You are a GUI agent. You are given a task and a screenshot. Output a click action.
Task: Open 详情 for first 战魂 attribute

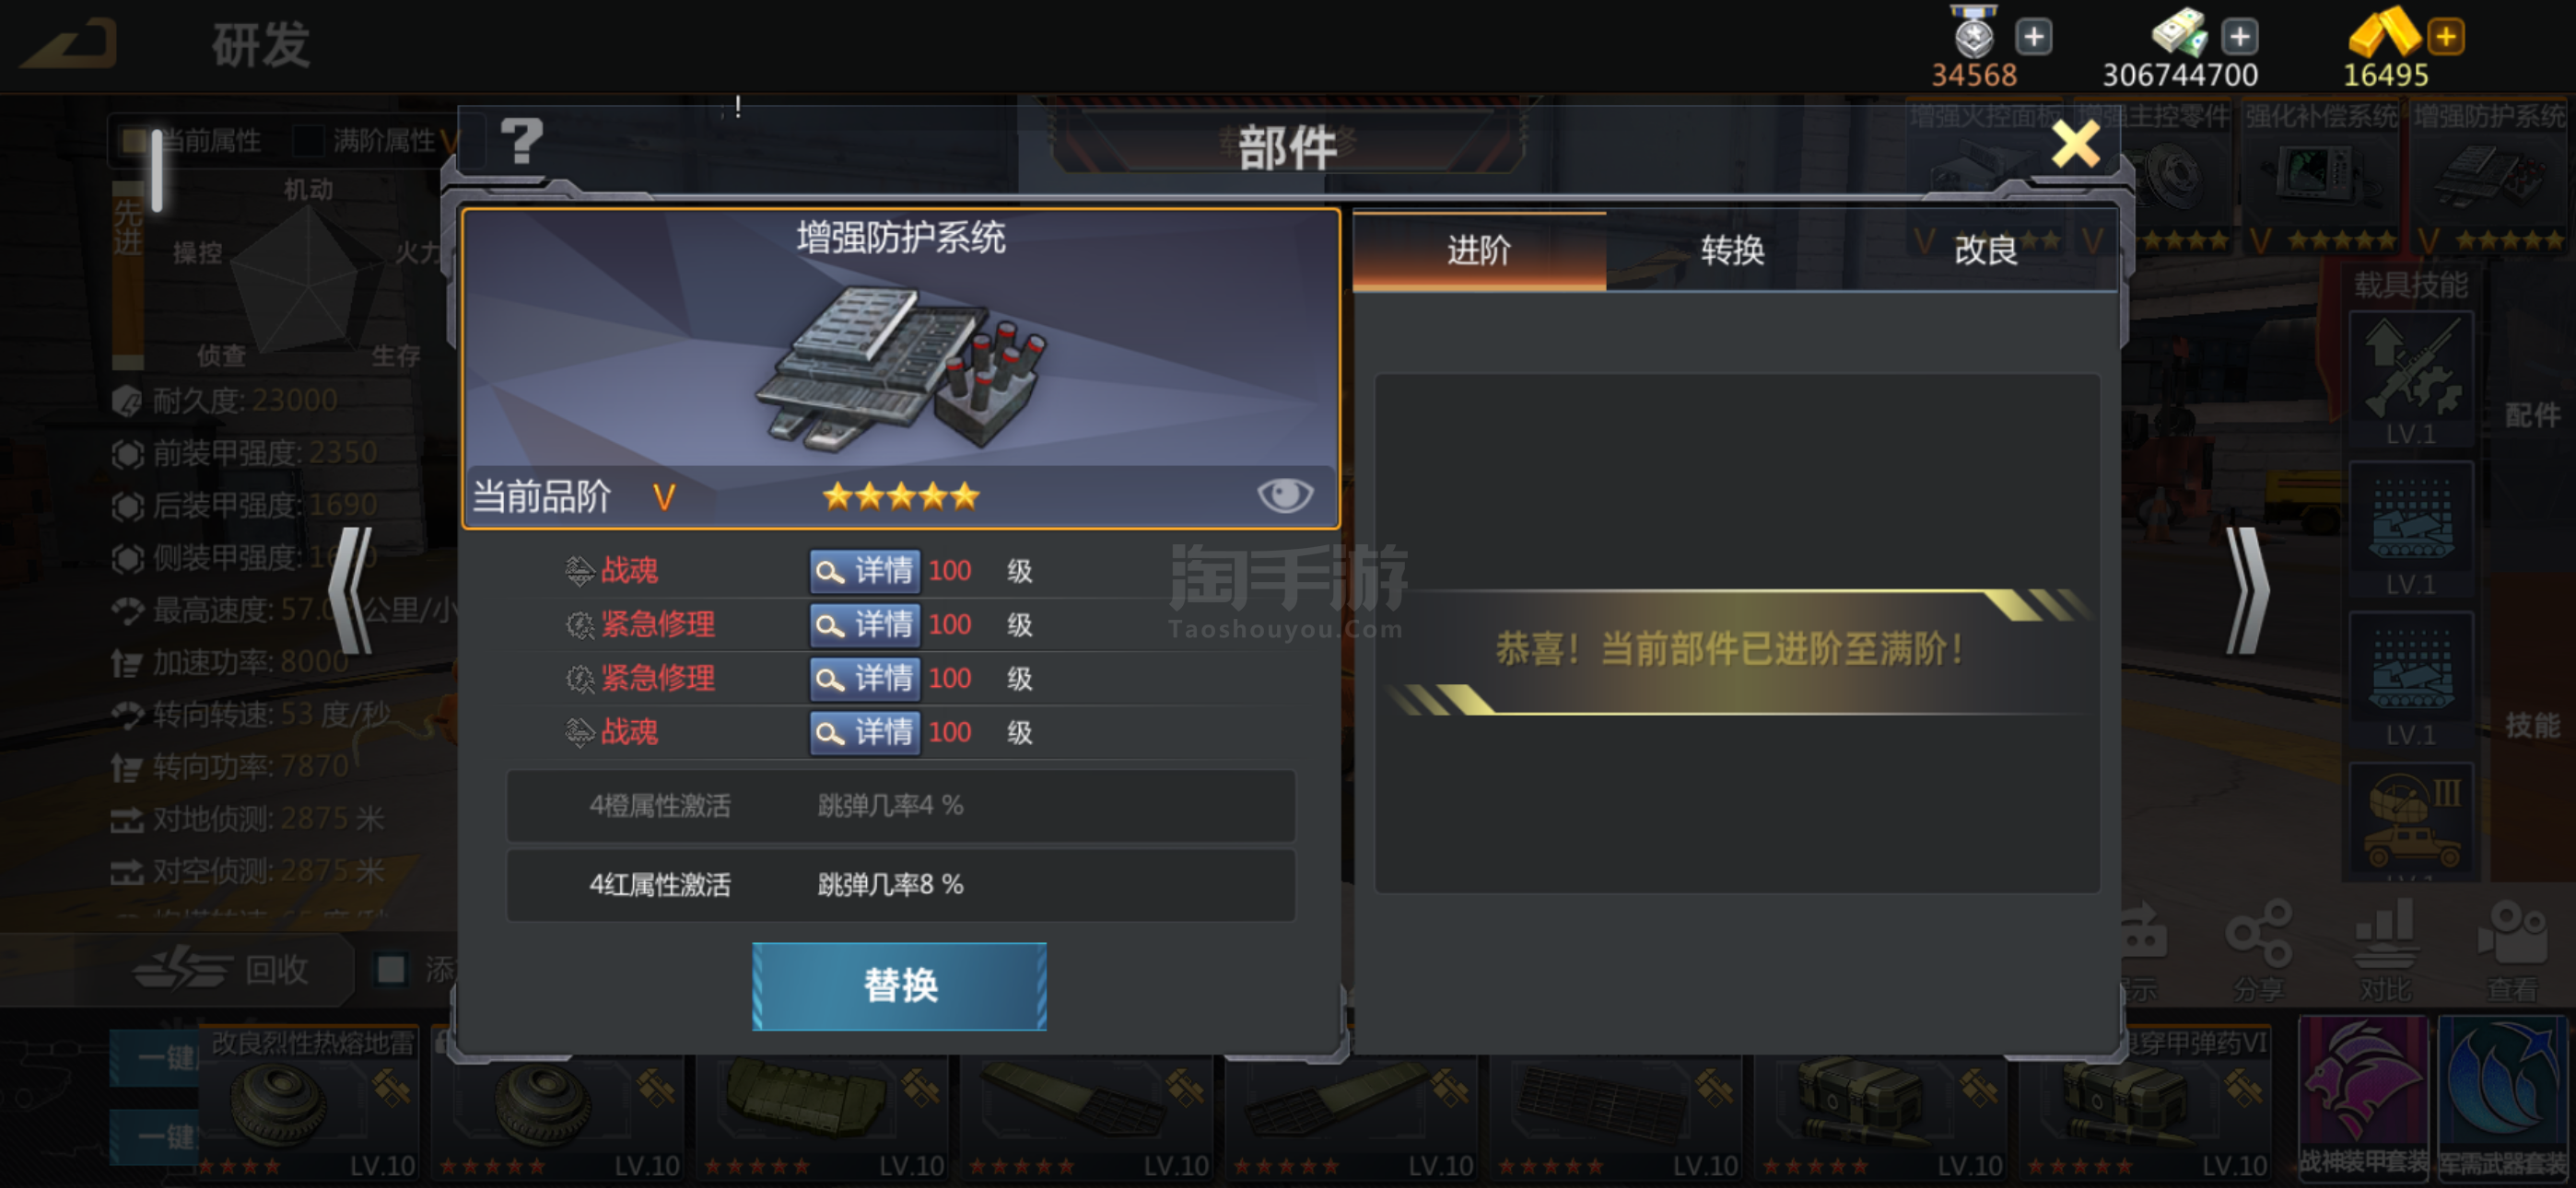click(x=864, y=571)
